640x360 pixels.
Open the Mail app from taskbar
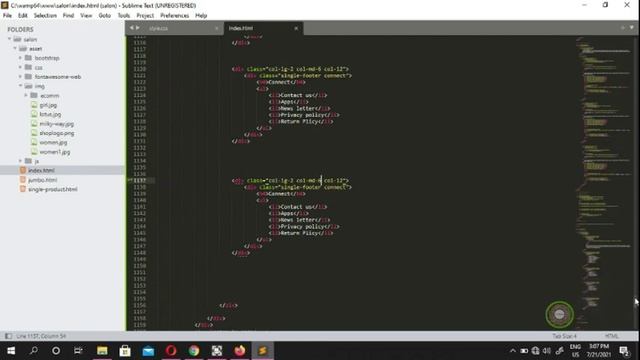click(x=148, y=351)
